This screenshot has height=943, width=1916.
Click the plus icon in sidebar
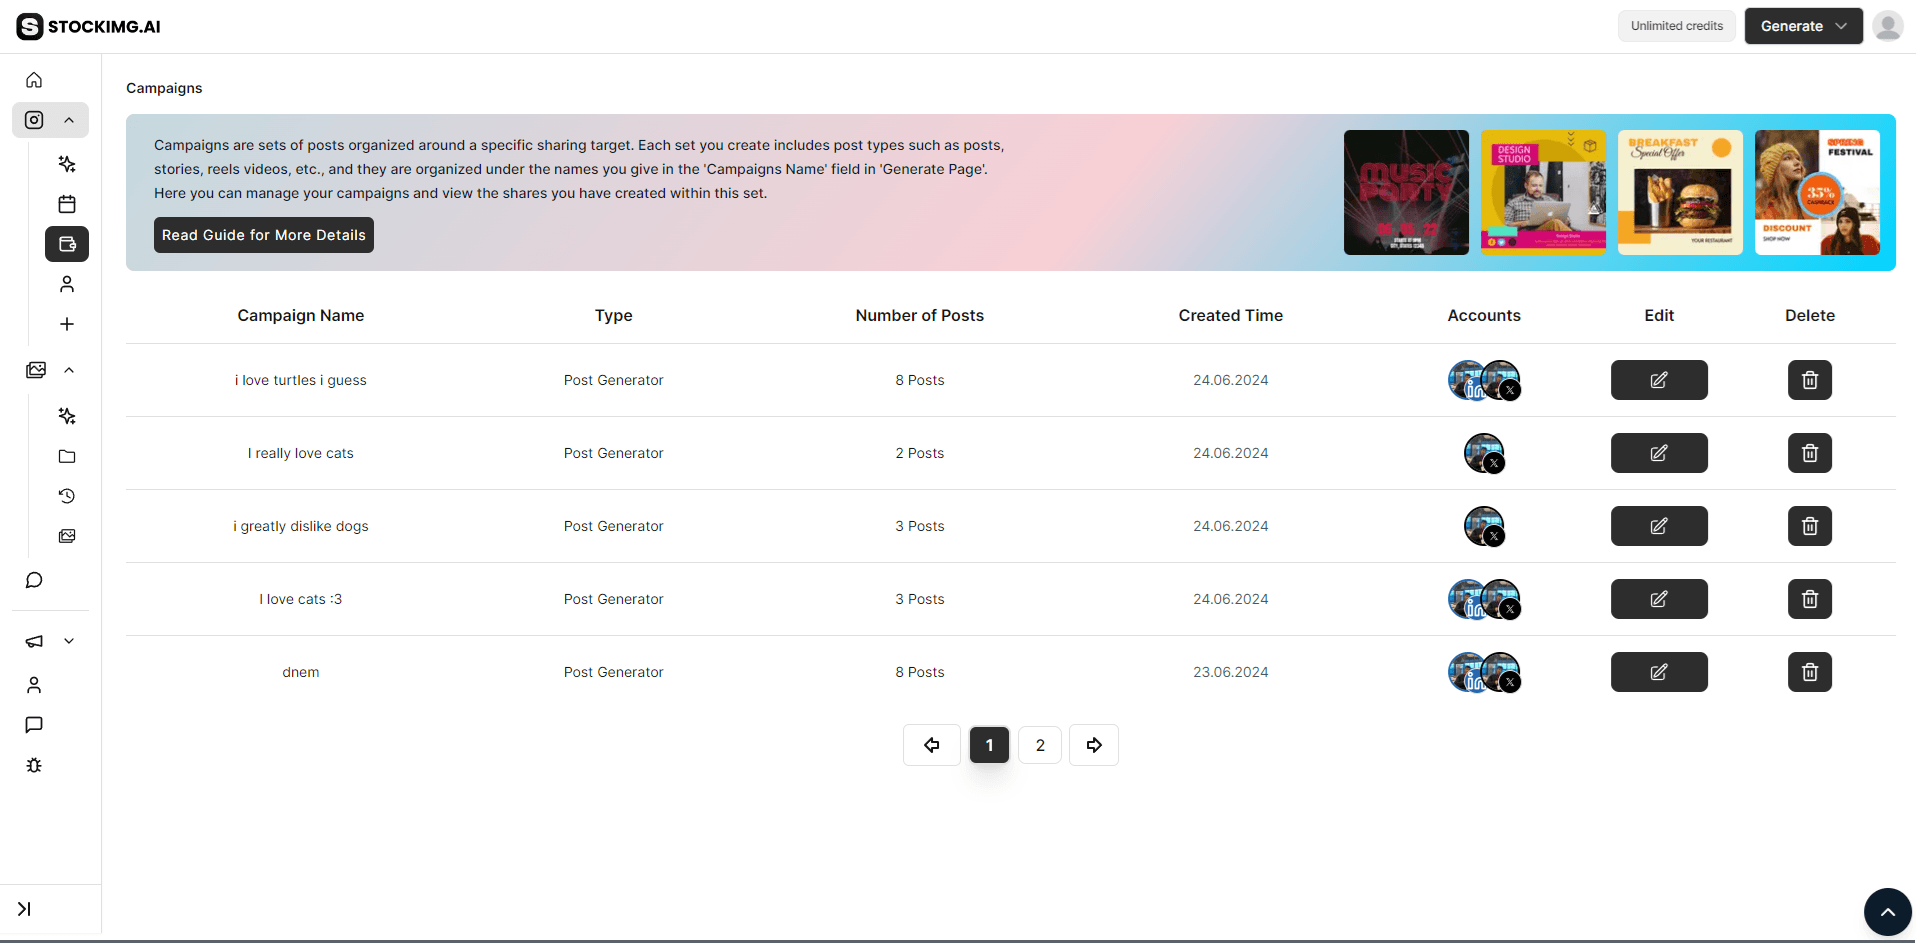coord(67,324)
